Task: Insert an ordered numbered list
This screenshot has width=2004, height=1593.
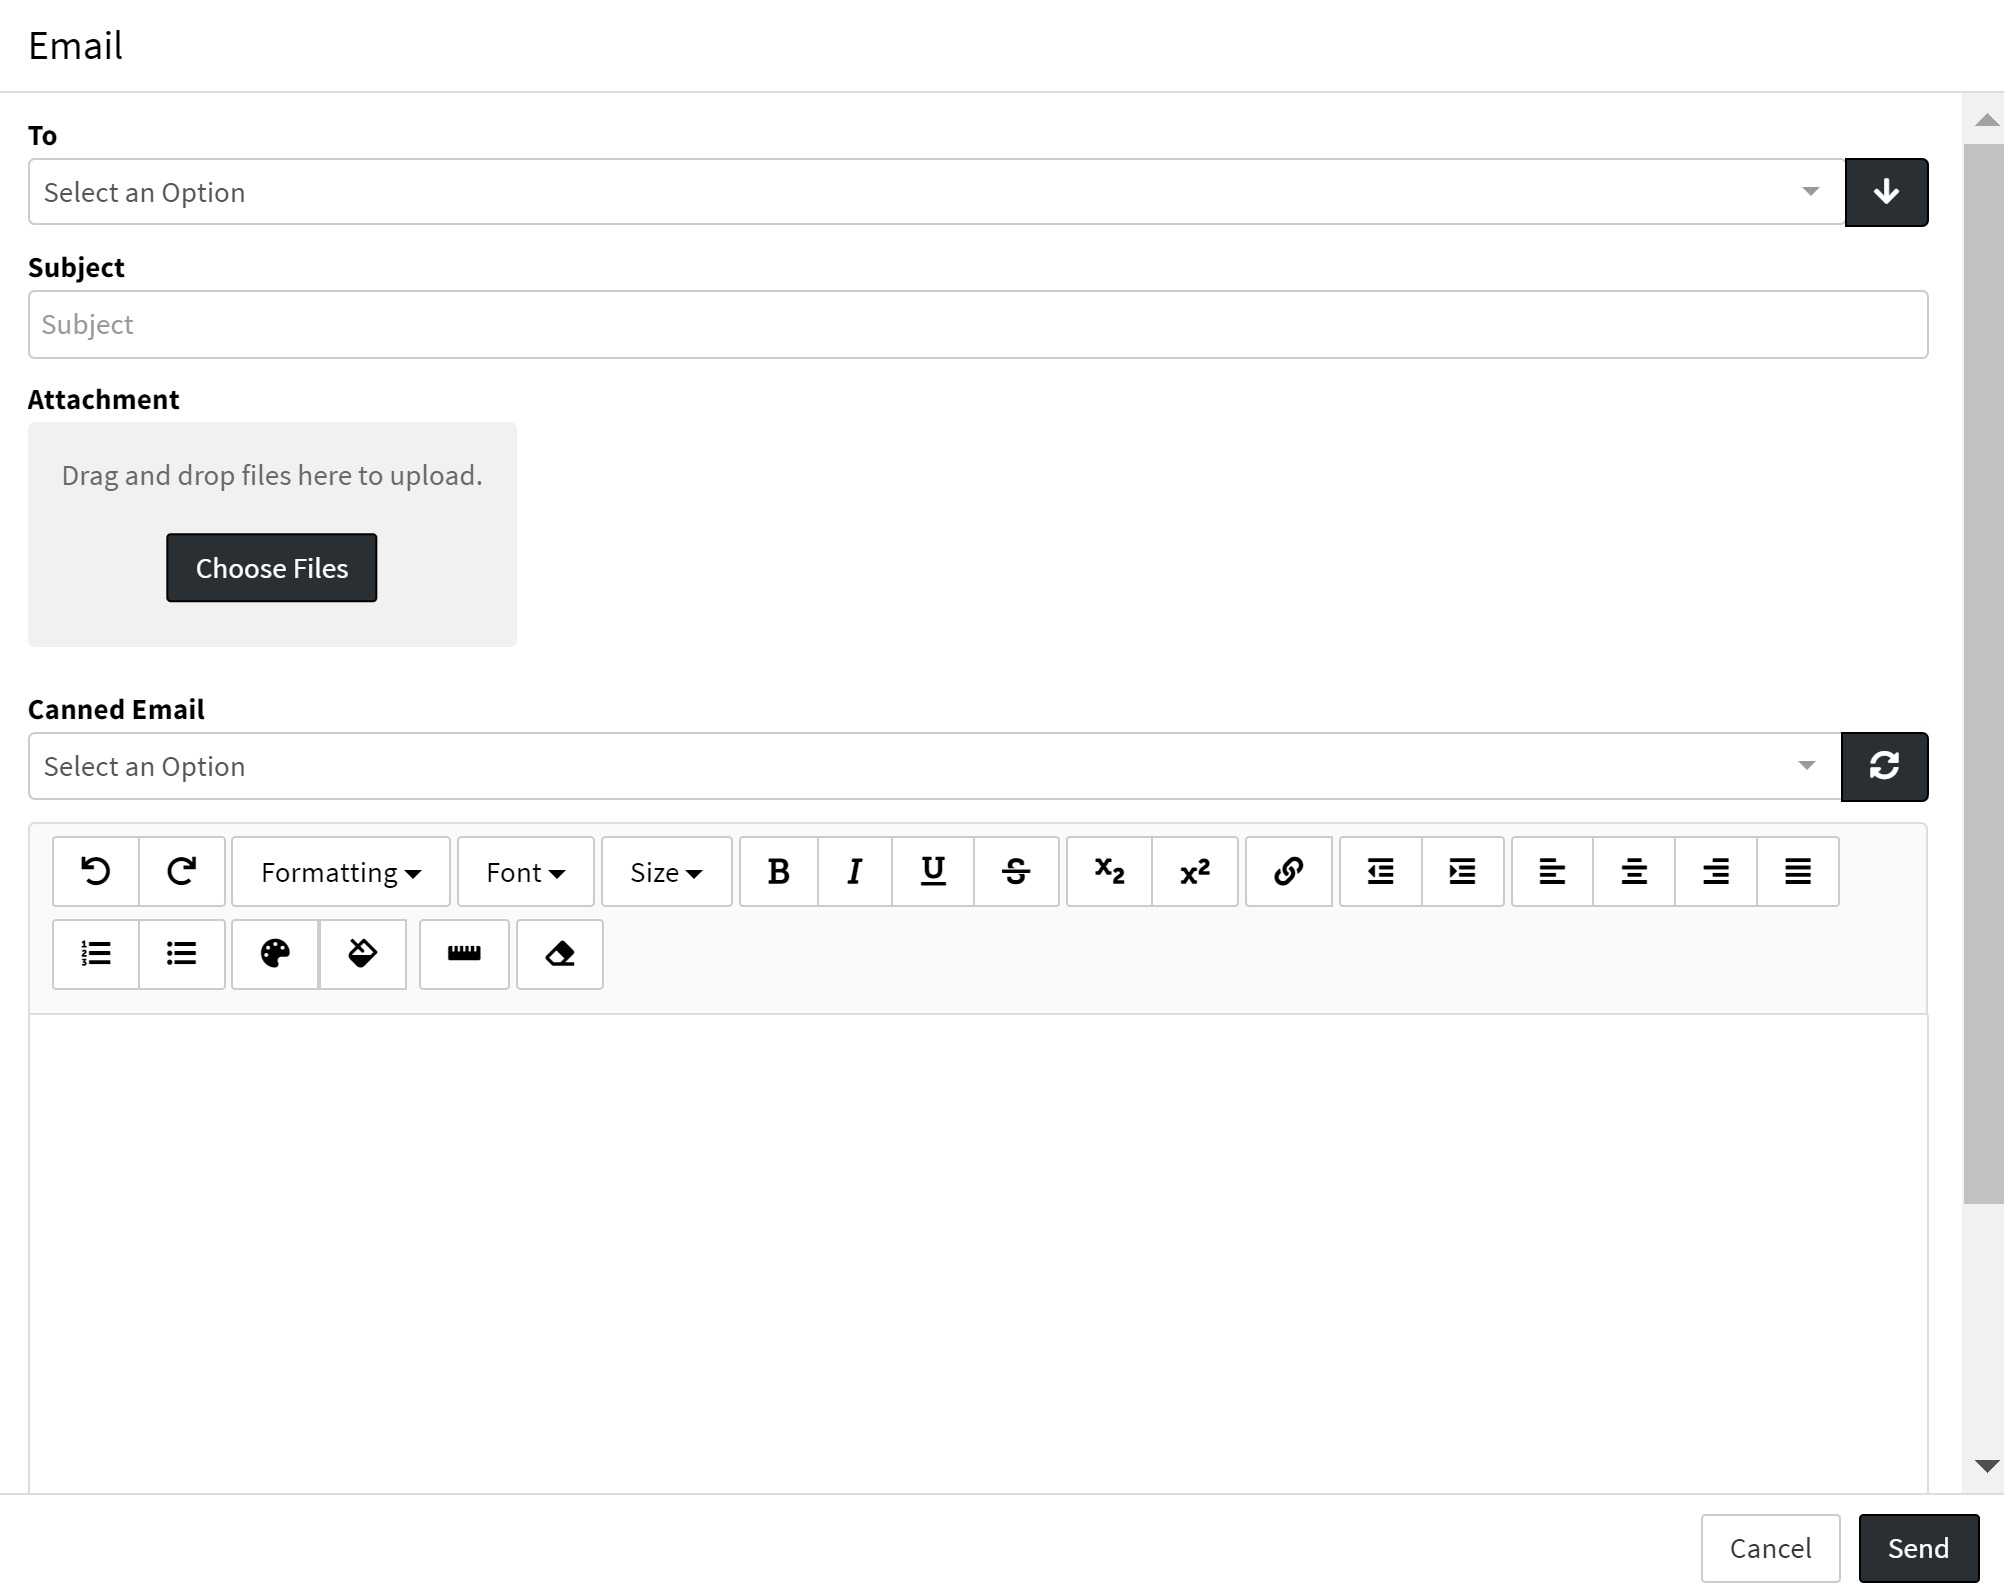Action: click(96, 954)
